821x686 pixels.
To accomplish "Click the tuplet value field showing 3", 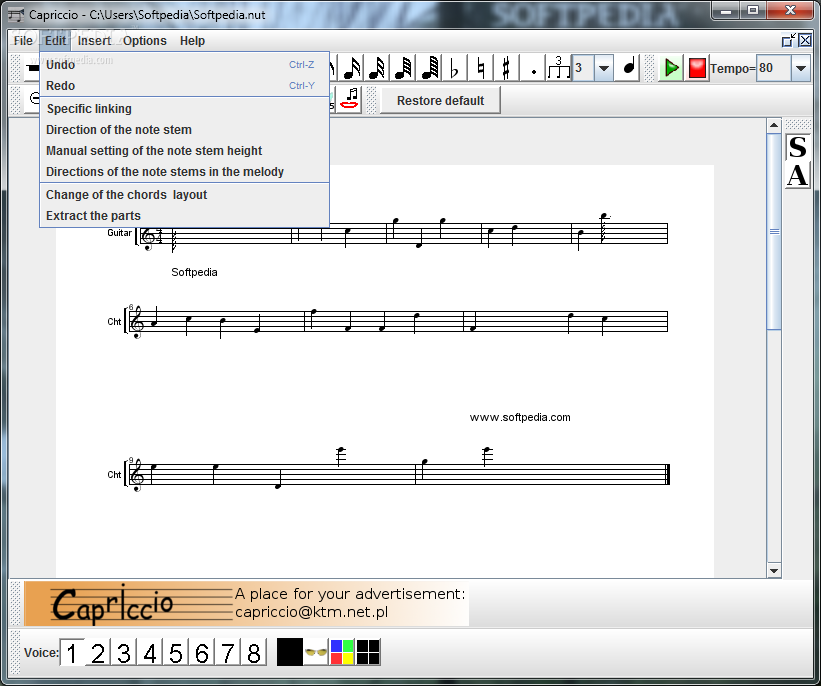I will click(x=583, y=68).
